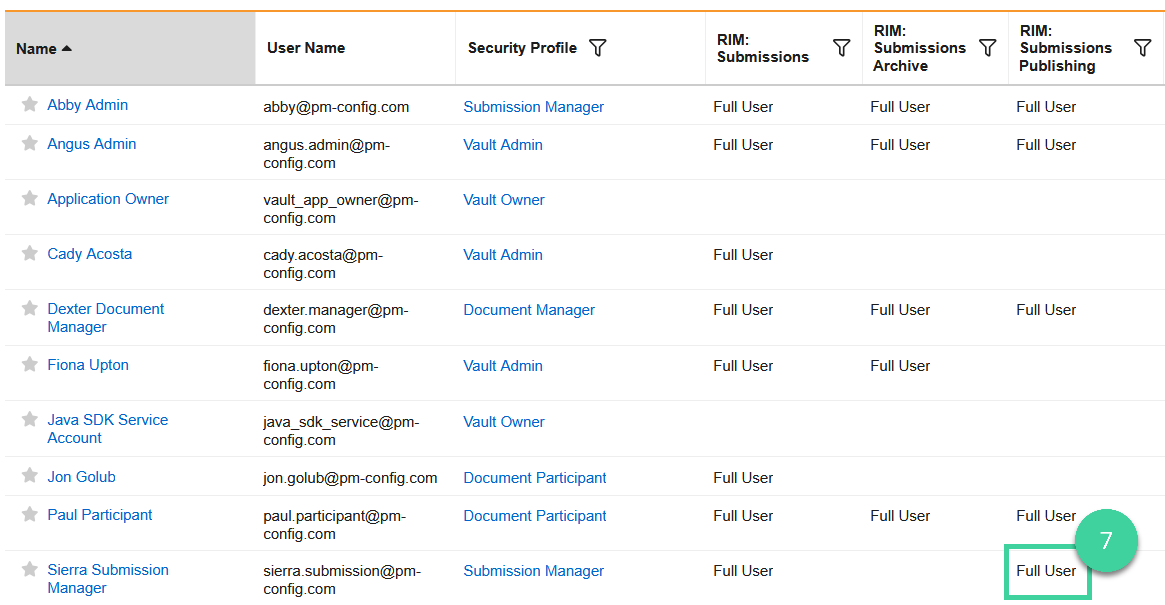Viewport: 1165px width, 605px height.
Task: Select paul.participant@pm-config.com cell
Action: [334, 525]
